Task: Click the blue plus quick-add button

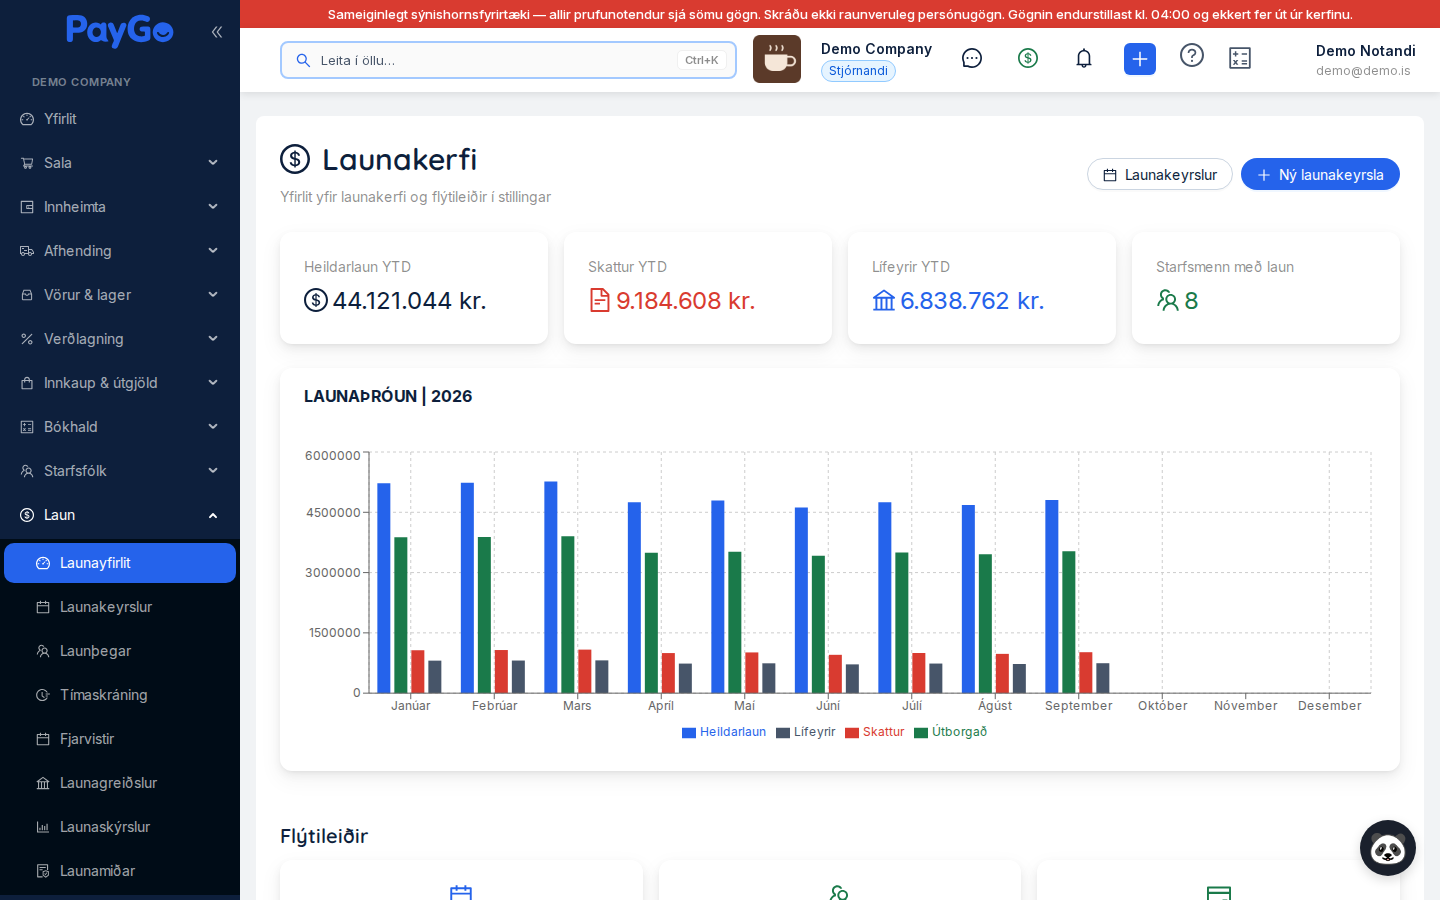Action: (x=1140, y=59)
